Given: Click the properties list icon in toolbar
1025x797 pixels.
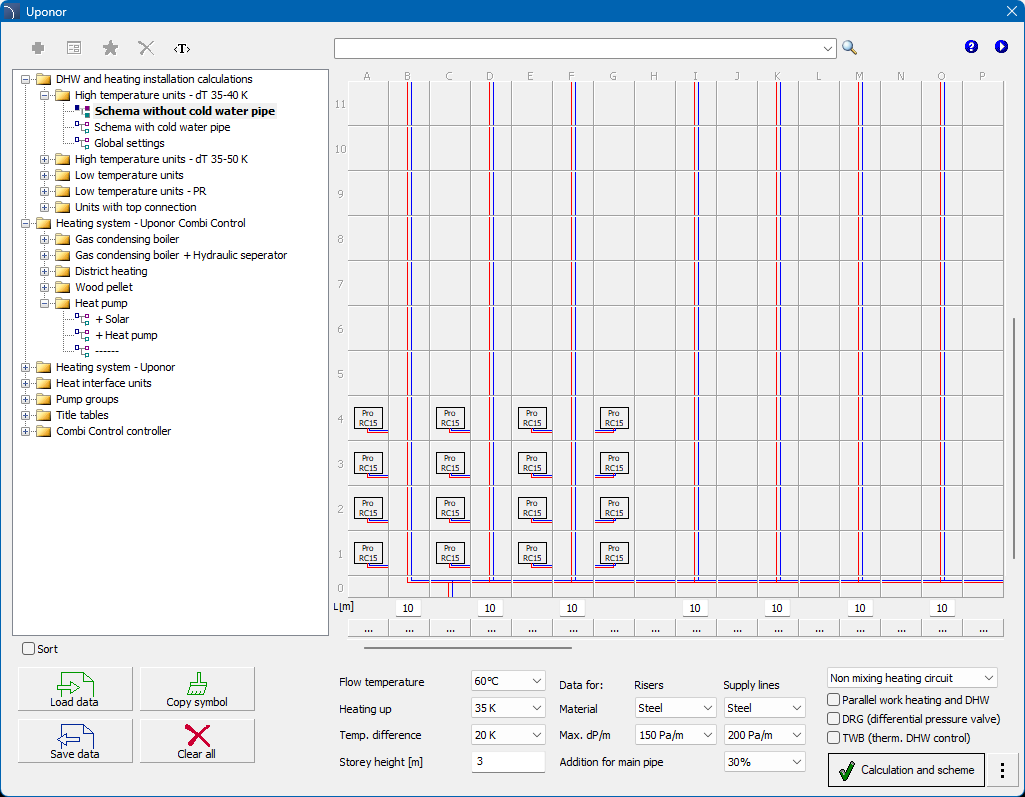Looking at the screenshot, I should [x=74, y=48].
